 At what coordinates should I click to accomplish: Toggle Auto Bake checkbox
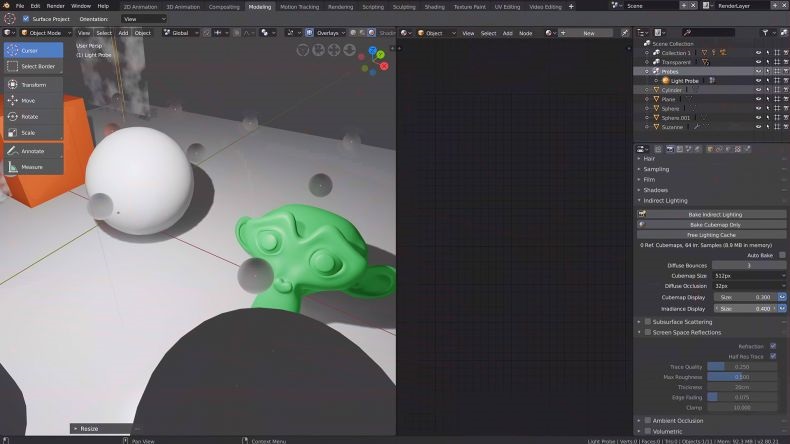tap(782, 255)
